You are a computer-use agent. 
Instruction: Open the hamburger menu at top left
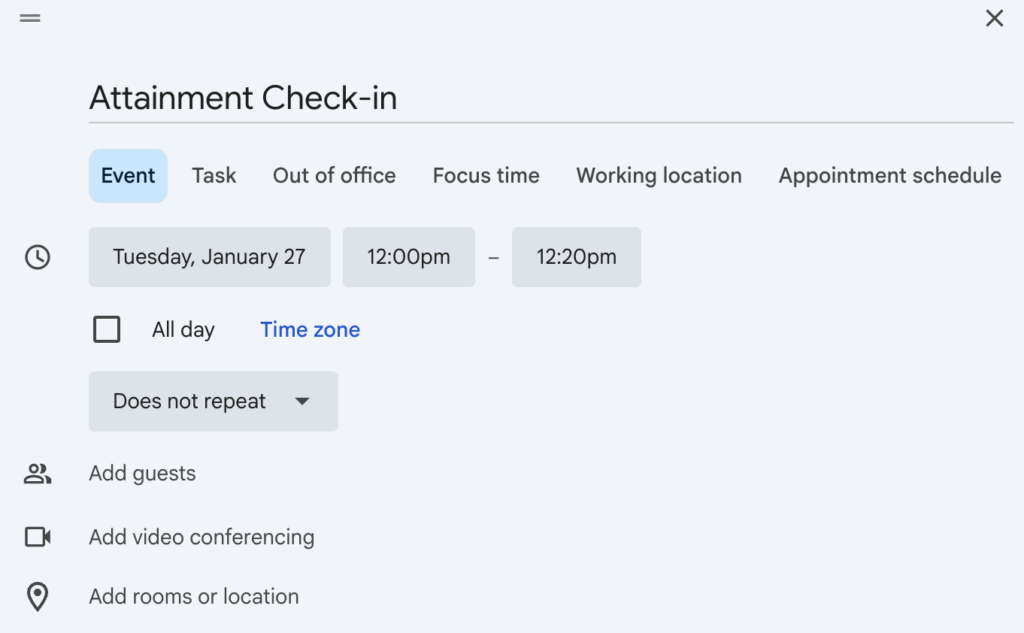tap(30, 17)
